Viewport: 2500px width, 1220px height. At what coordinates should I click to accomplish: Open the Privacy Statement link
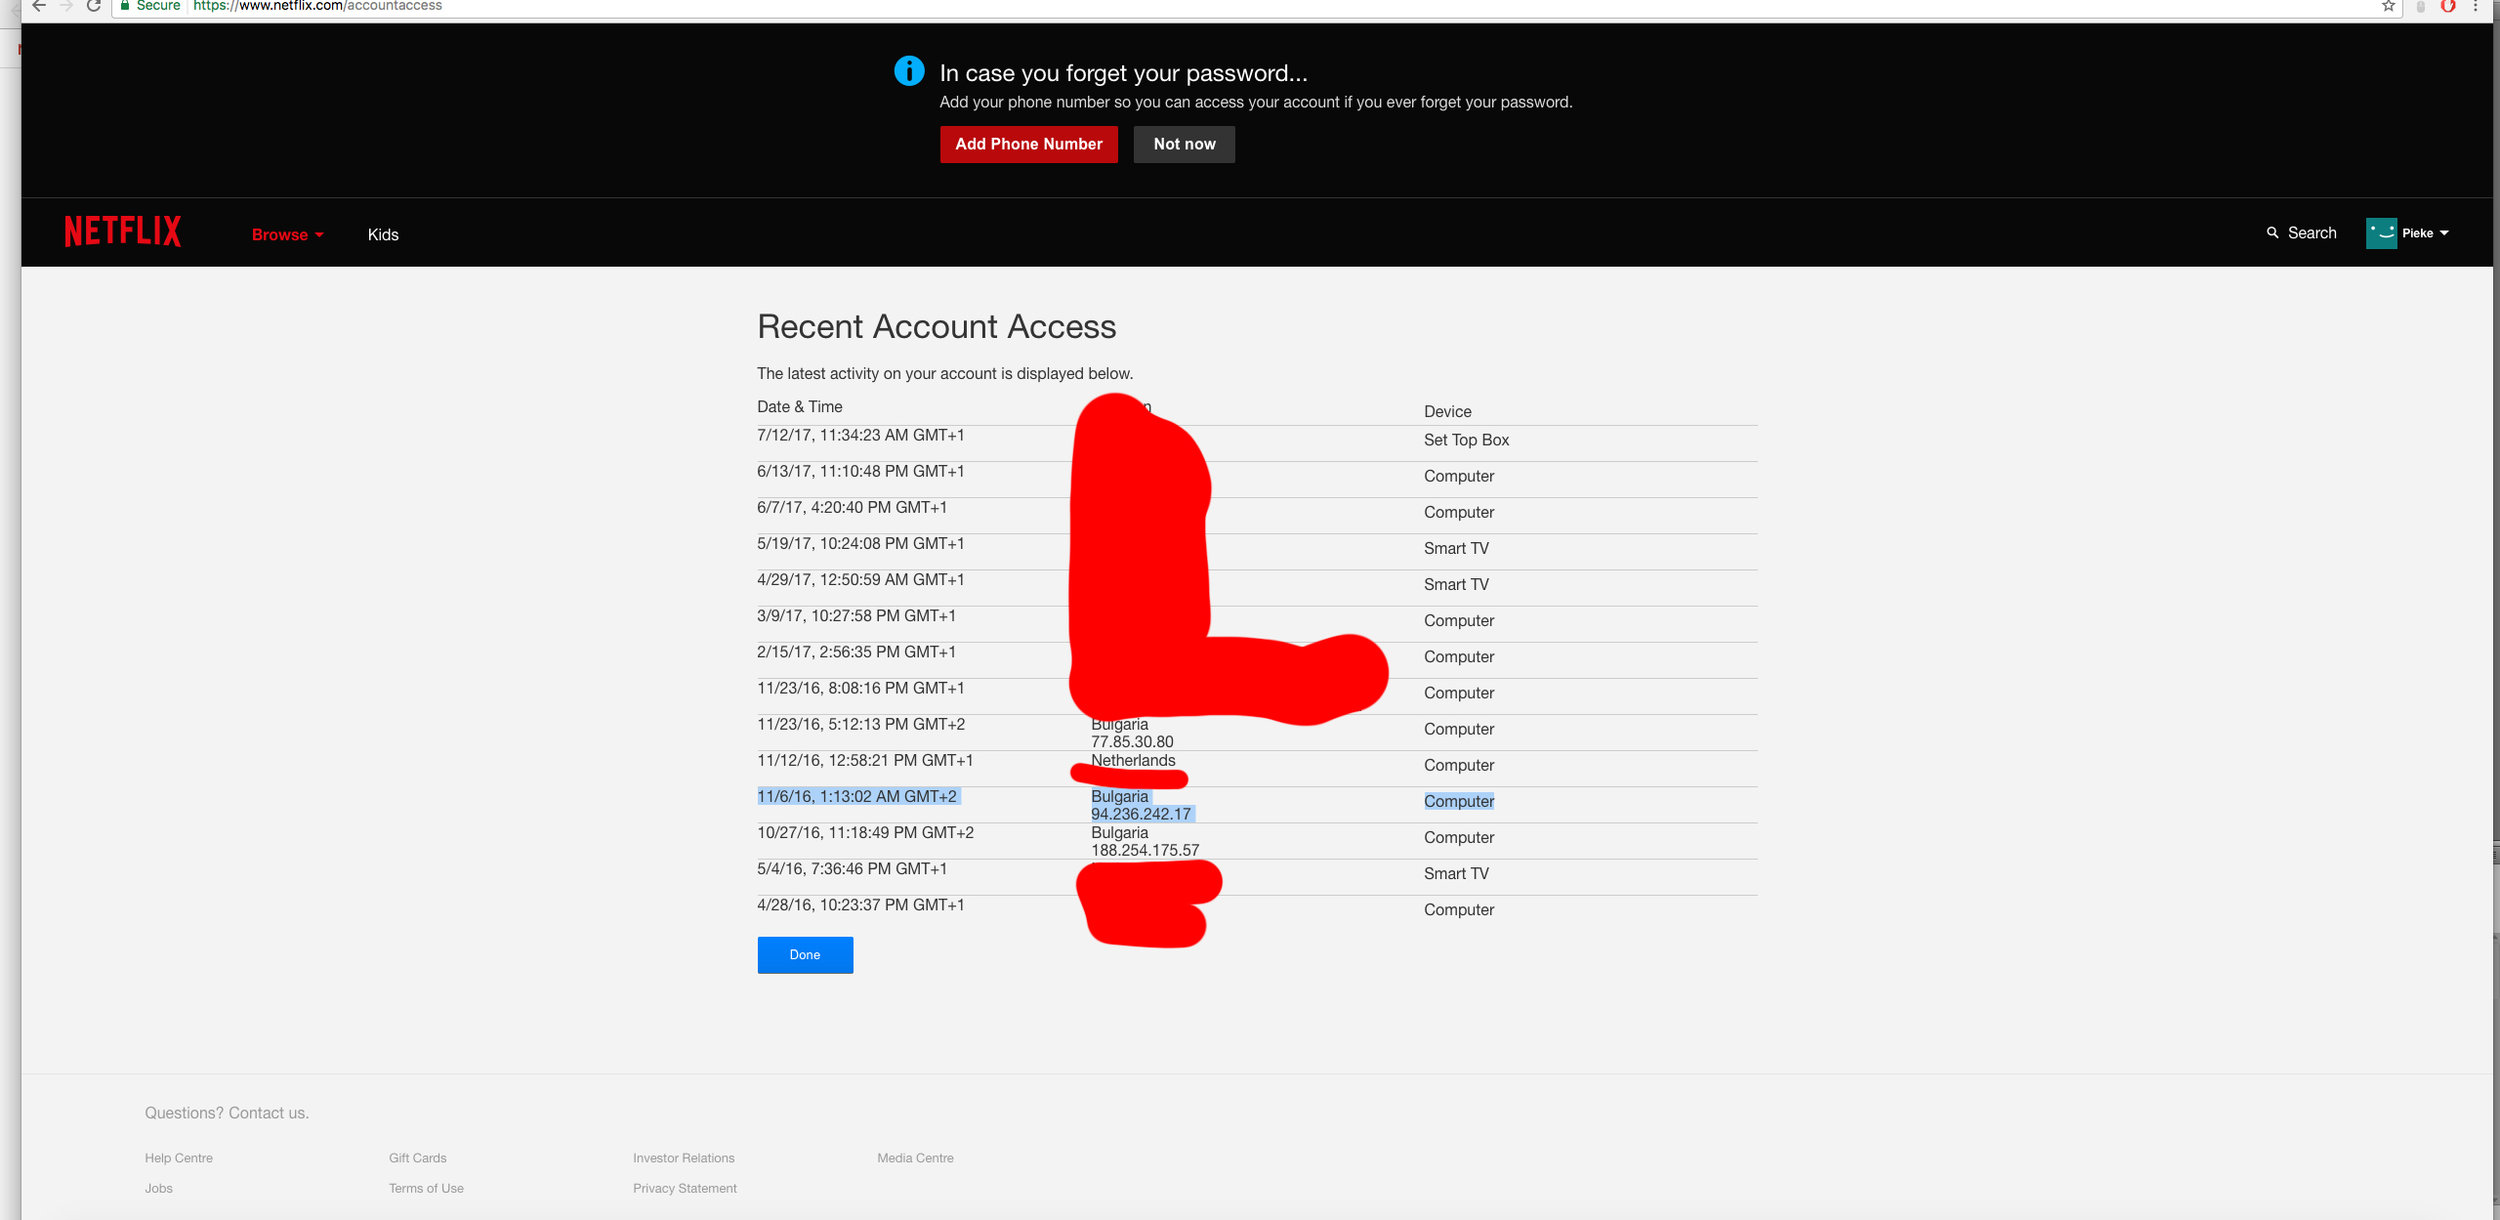click(685, 1188)
